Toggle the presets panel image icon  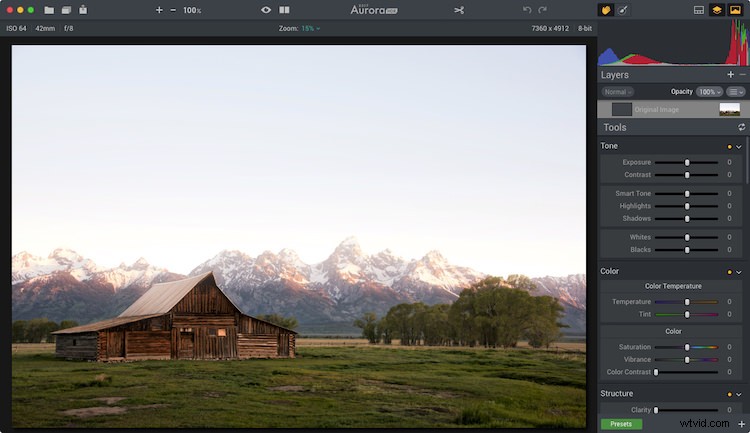735,10
